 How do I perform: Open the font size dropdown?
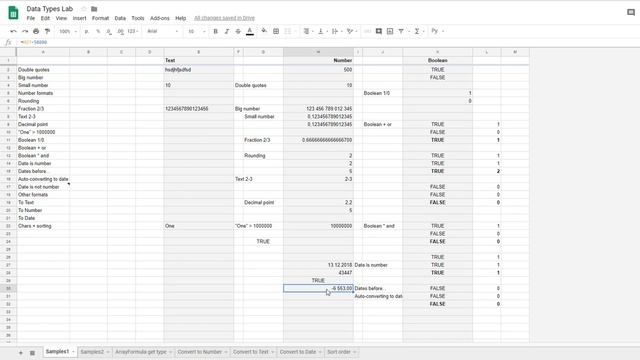[196, 31]
